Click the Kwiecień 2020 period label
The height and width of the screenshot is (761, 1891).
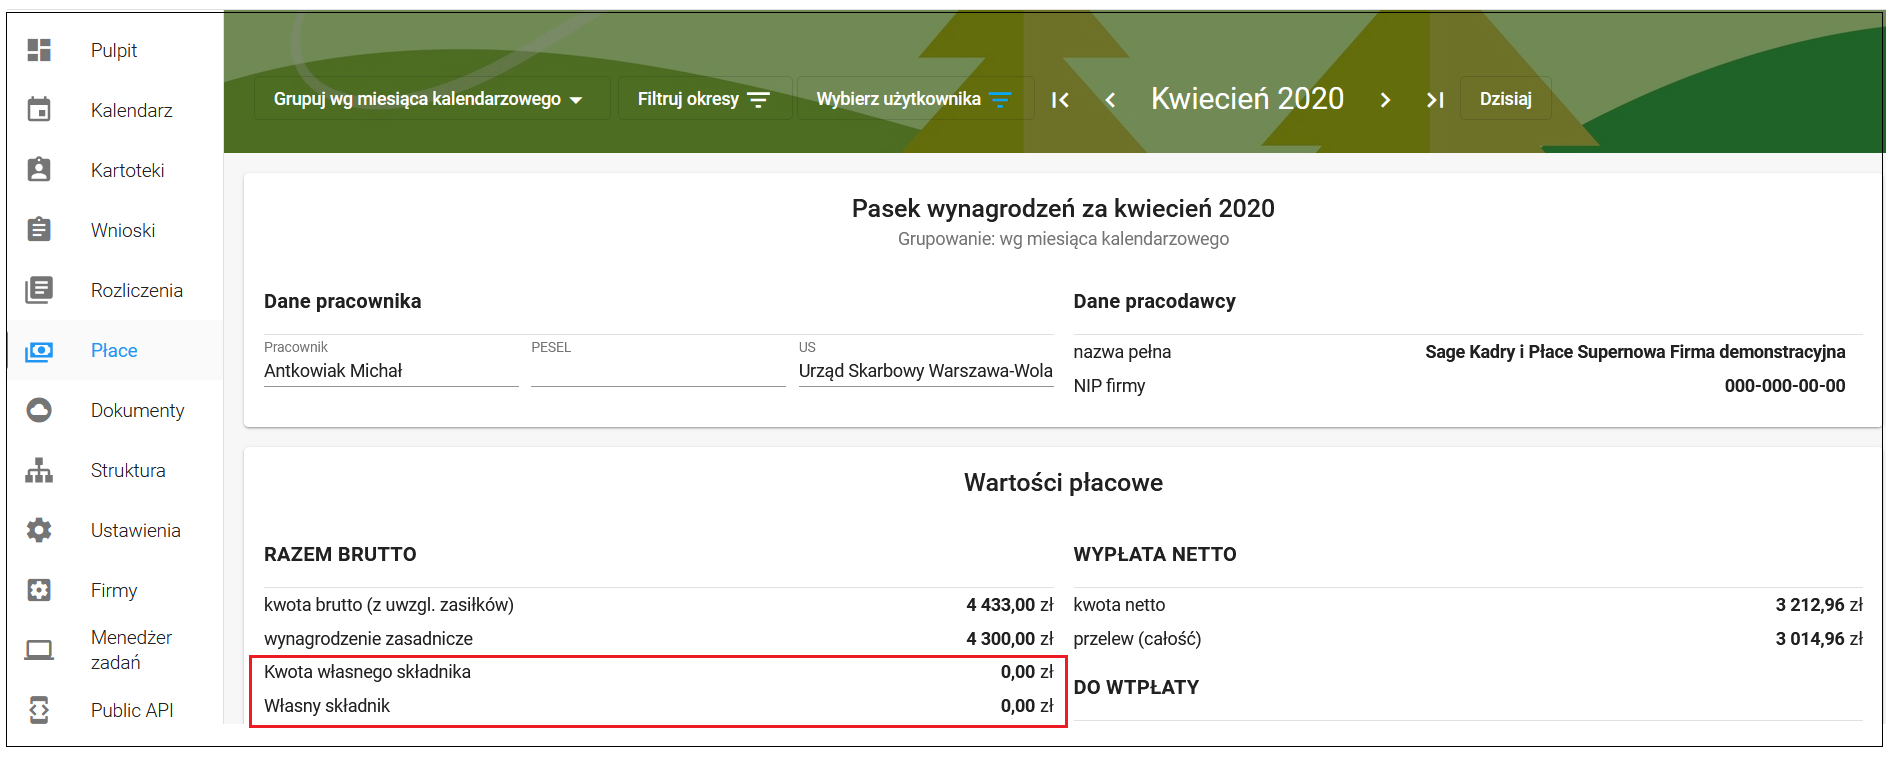click(1247, 98)
